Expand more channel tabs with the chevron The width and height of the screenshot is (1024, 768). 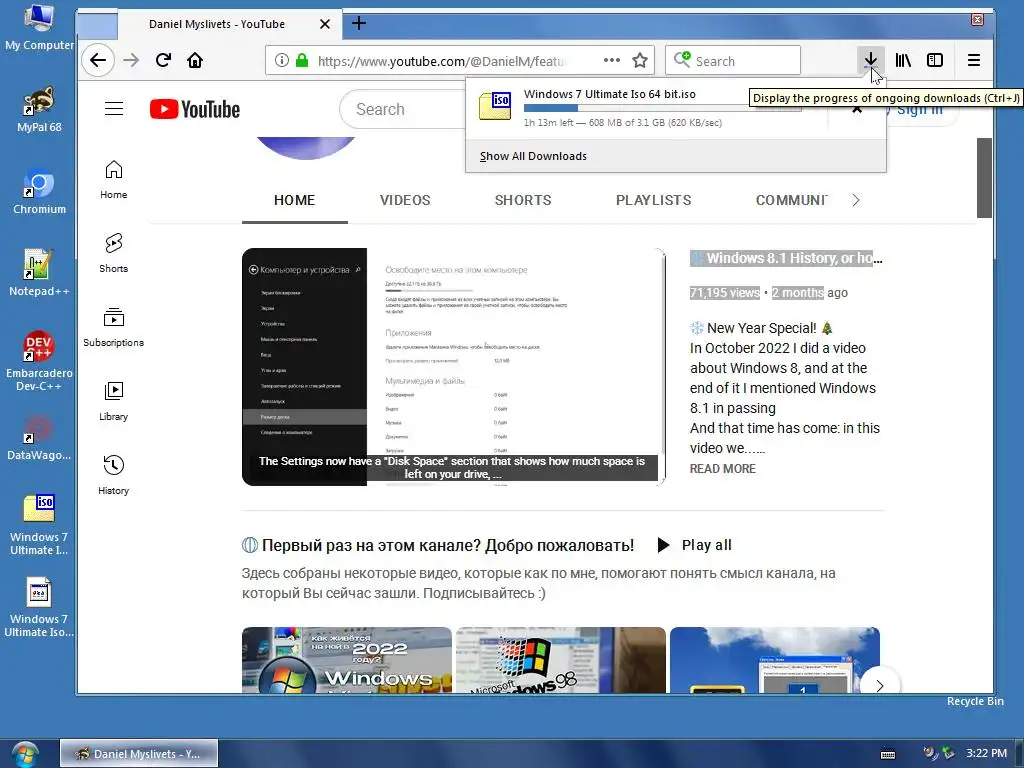pos(856,200)
